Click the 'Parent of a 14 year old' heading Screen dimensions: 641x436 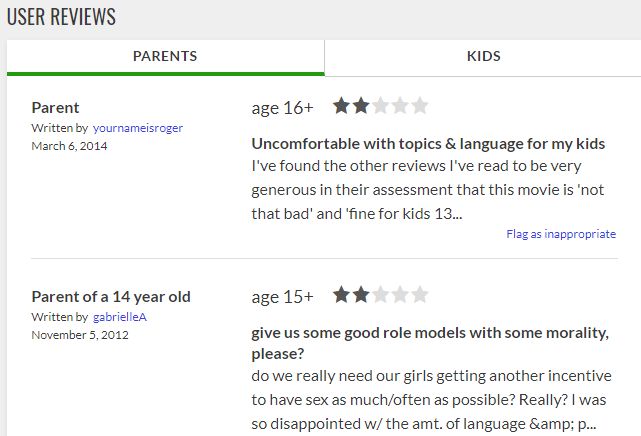(111, 296)
